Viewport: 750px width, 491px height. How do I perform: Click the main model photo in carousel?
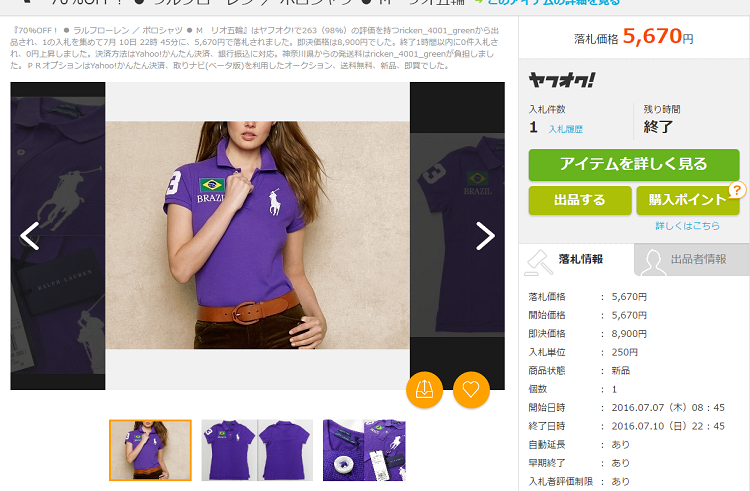click(x=257, y=236)
